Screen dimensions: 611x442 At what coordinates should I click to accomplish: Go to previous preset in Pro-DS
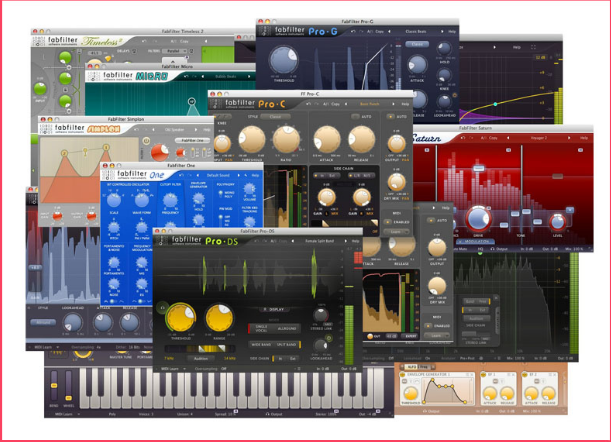point(293,241)
